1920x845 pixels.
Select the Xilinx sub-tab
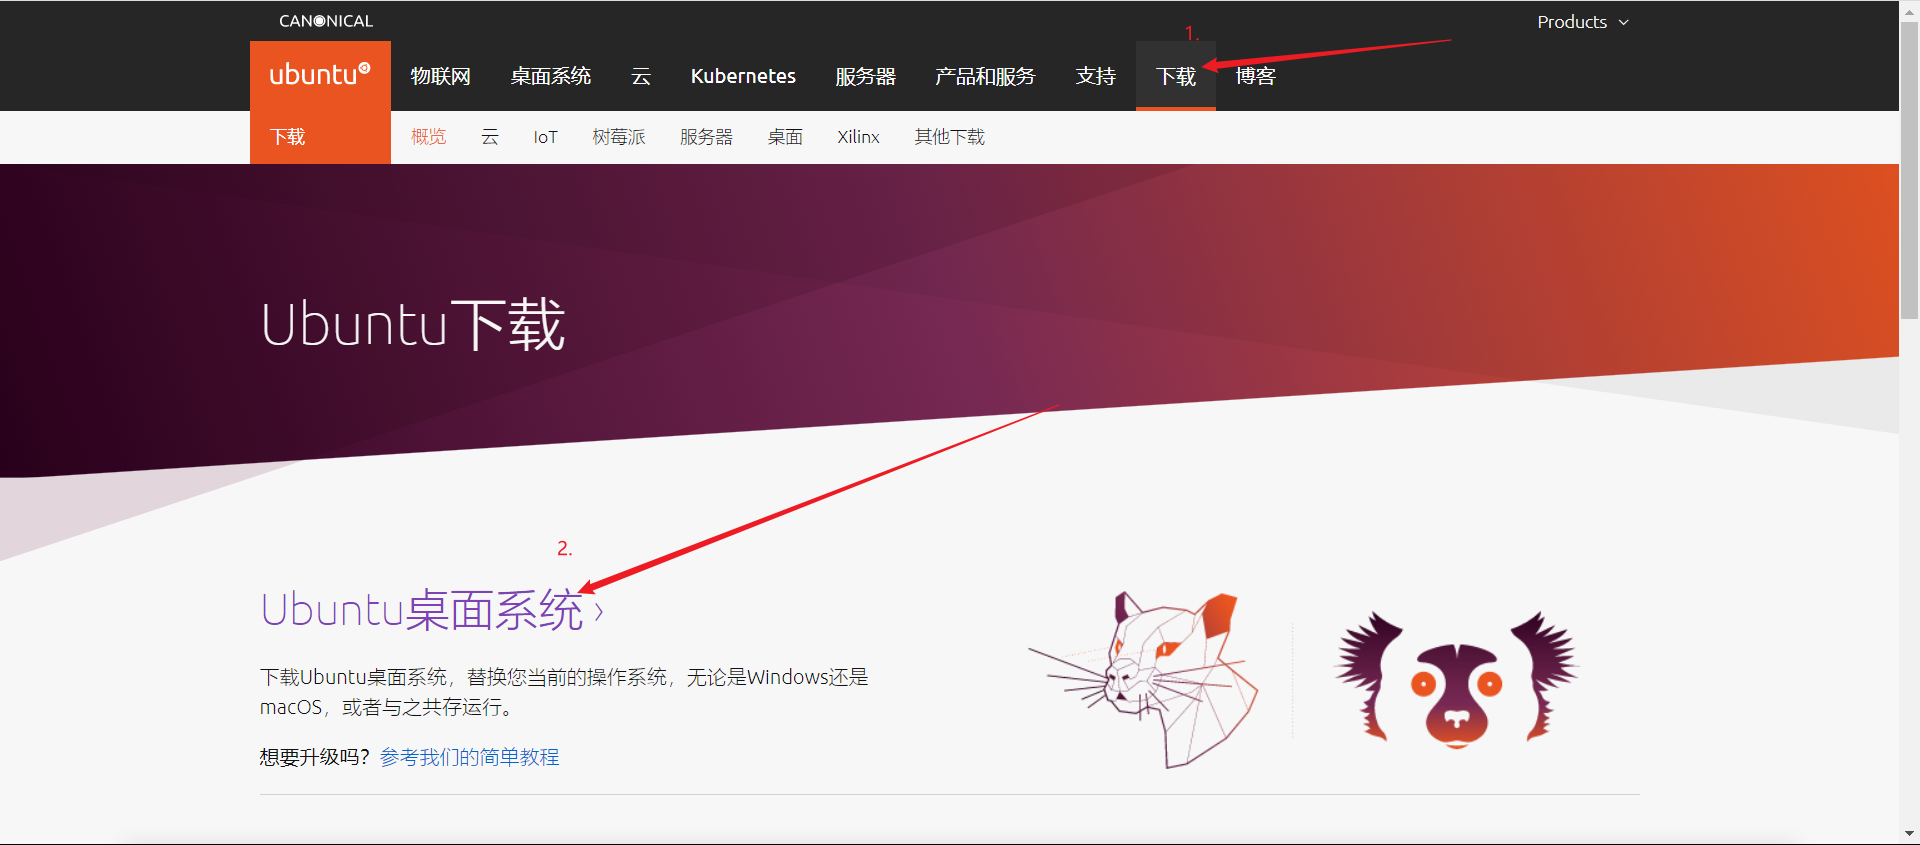pyautogui.click(x=858, y=137)
